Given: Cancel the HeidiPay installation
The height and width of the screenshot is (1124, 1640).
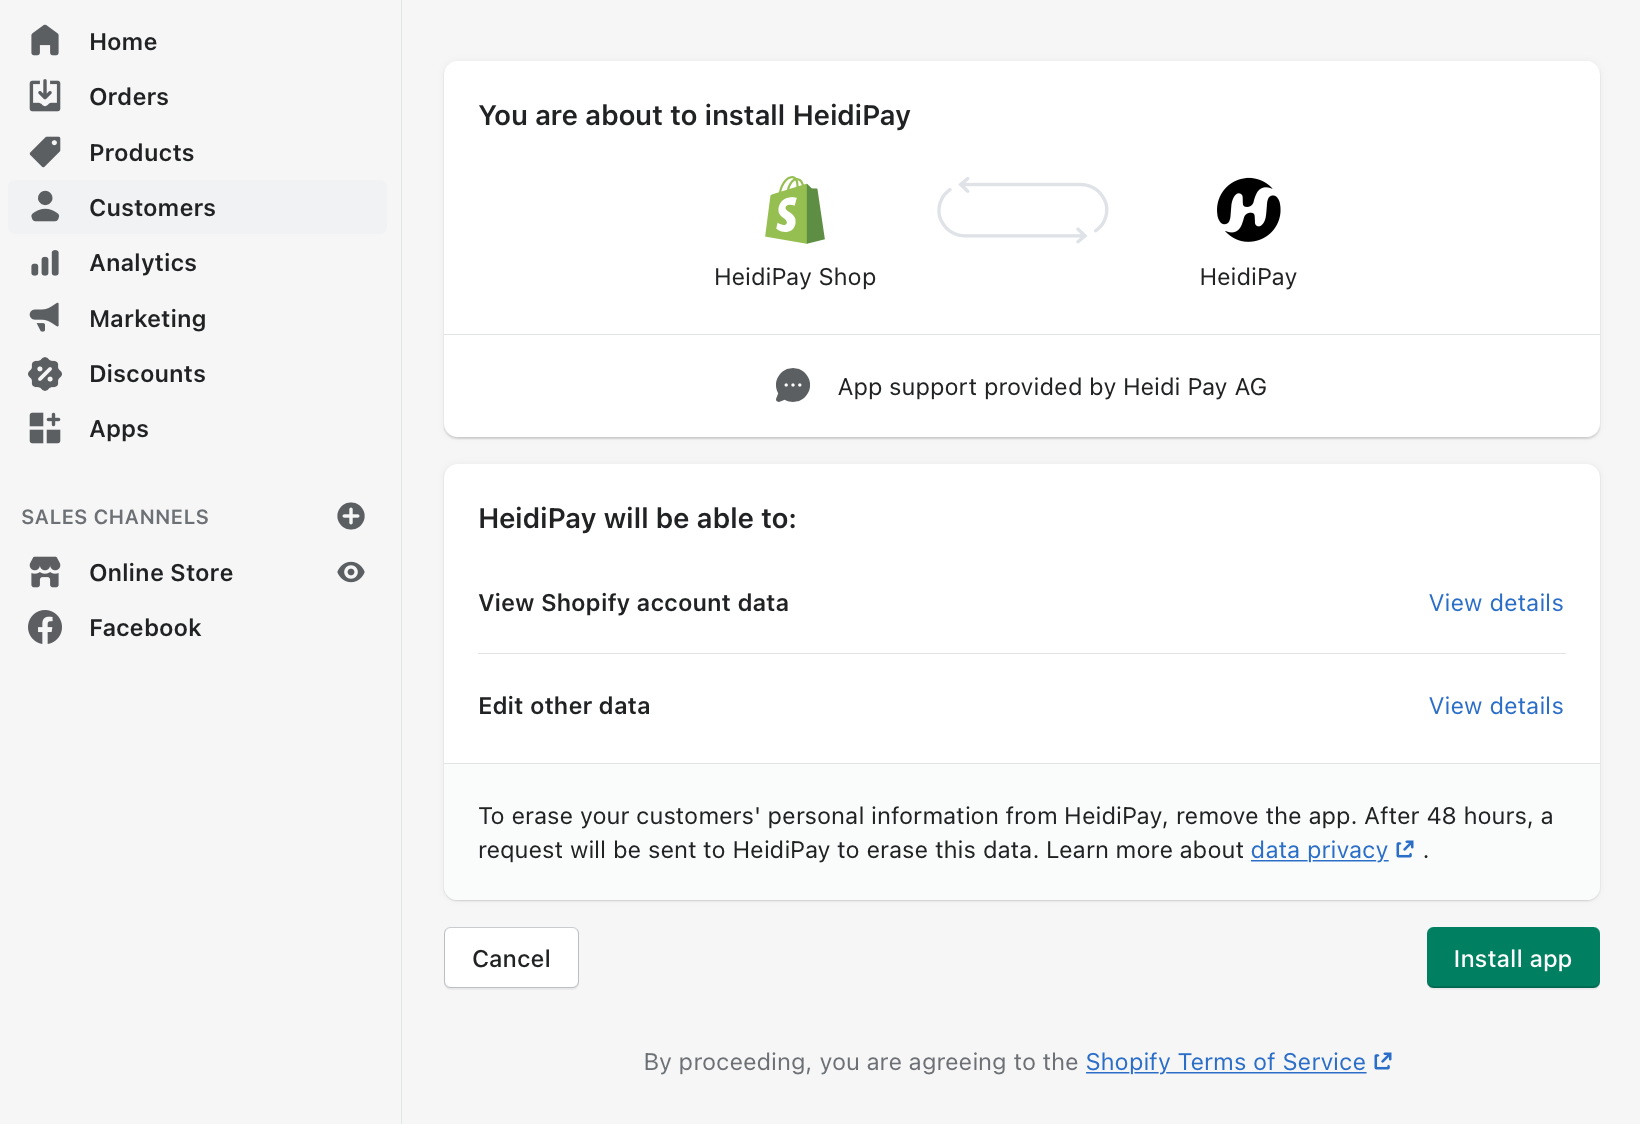Looking at the screenshot, I should (510, 957).
